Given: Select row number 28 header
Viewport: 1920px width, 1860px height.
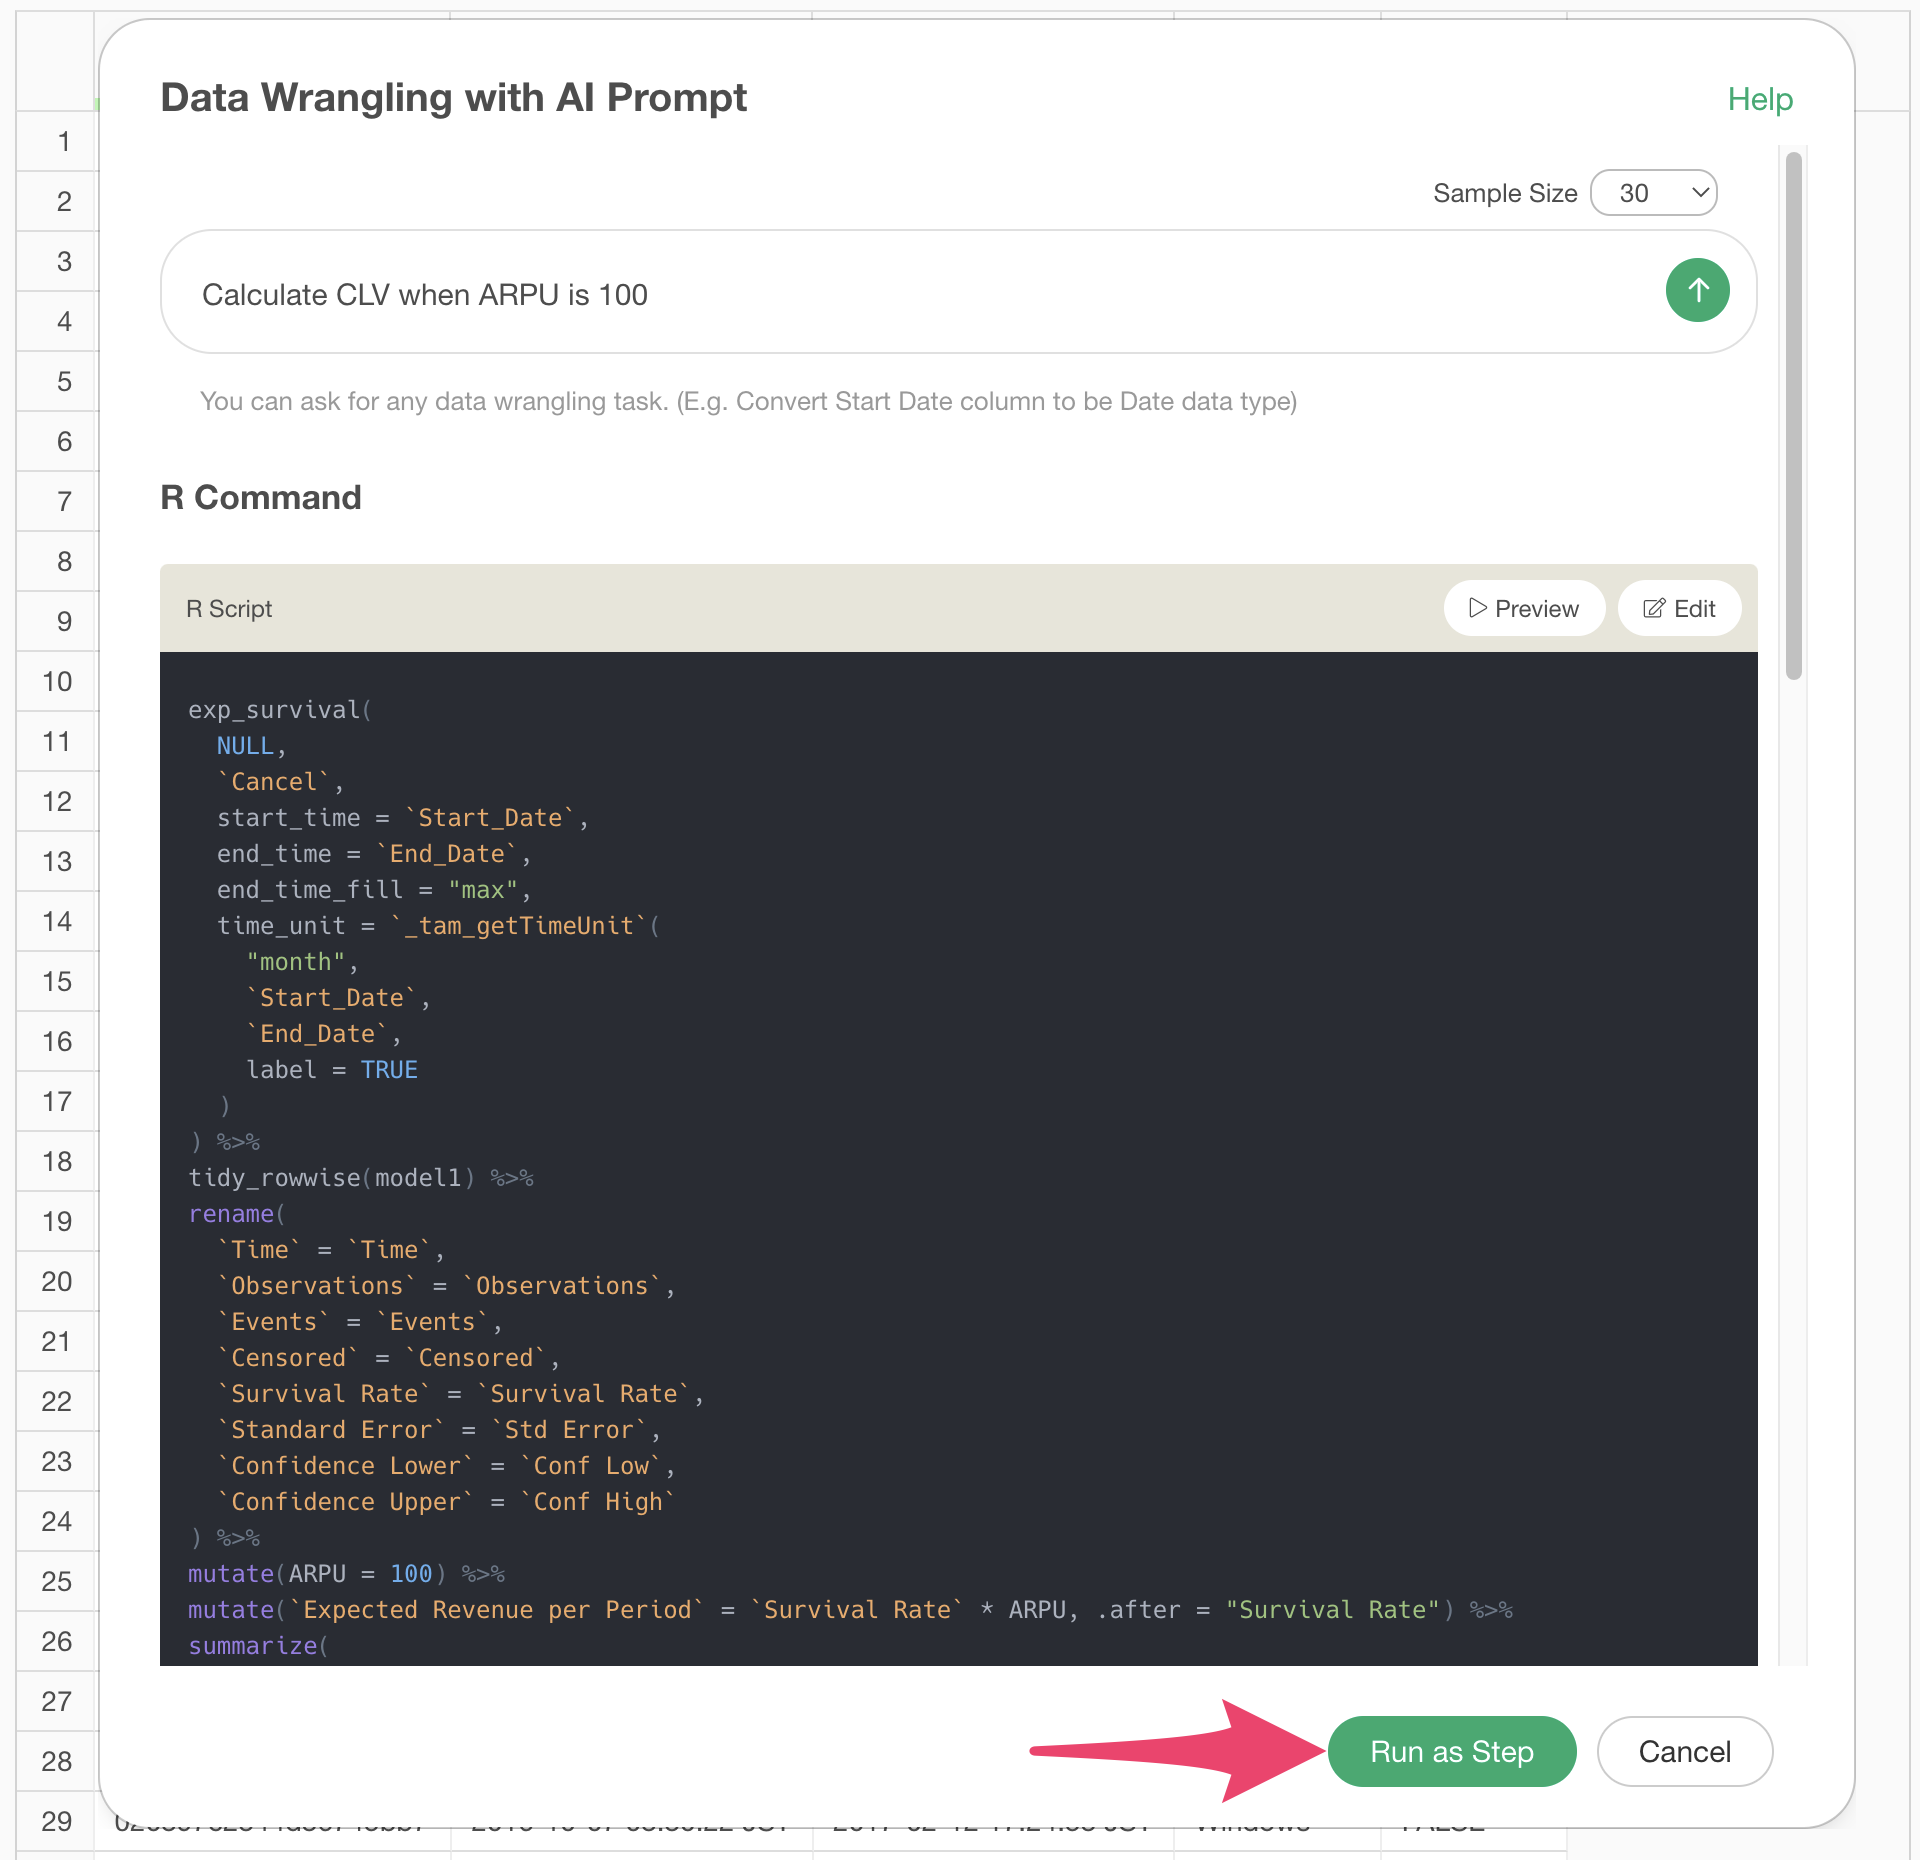Looking at the screenshot, I should click(58, 1761).
